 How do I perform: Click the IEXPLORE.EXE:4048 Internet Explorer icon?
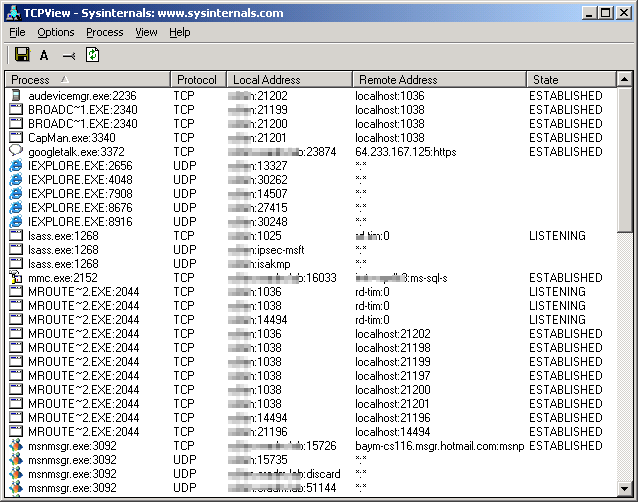[x=16, y=179]
